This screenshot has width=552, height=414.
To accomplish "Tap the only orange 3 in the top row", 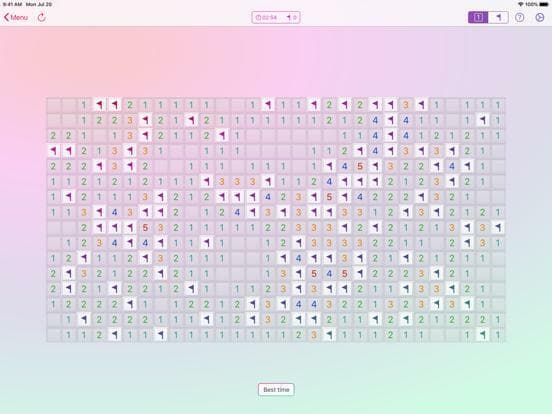I will pyautogui.click(x=406, y=105).
